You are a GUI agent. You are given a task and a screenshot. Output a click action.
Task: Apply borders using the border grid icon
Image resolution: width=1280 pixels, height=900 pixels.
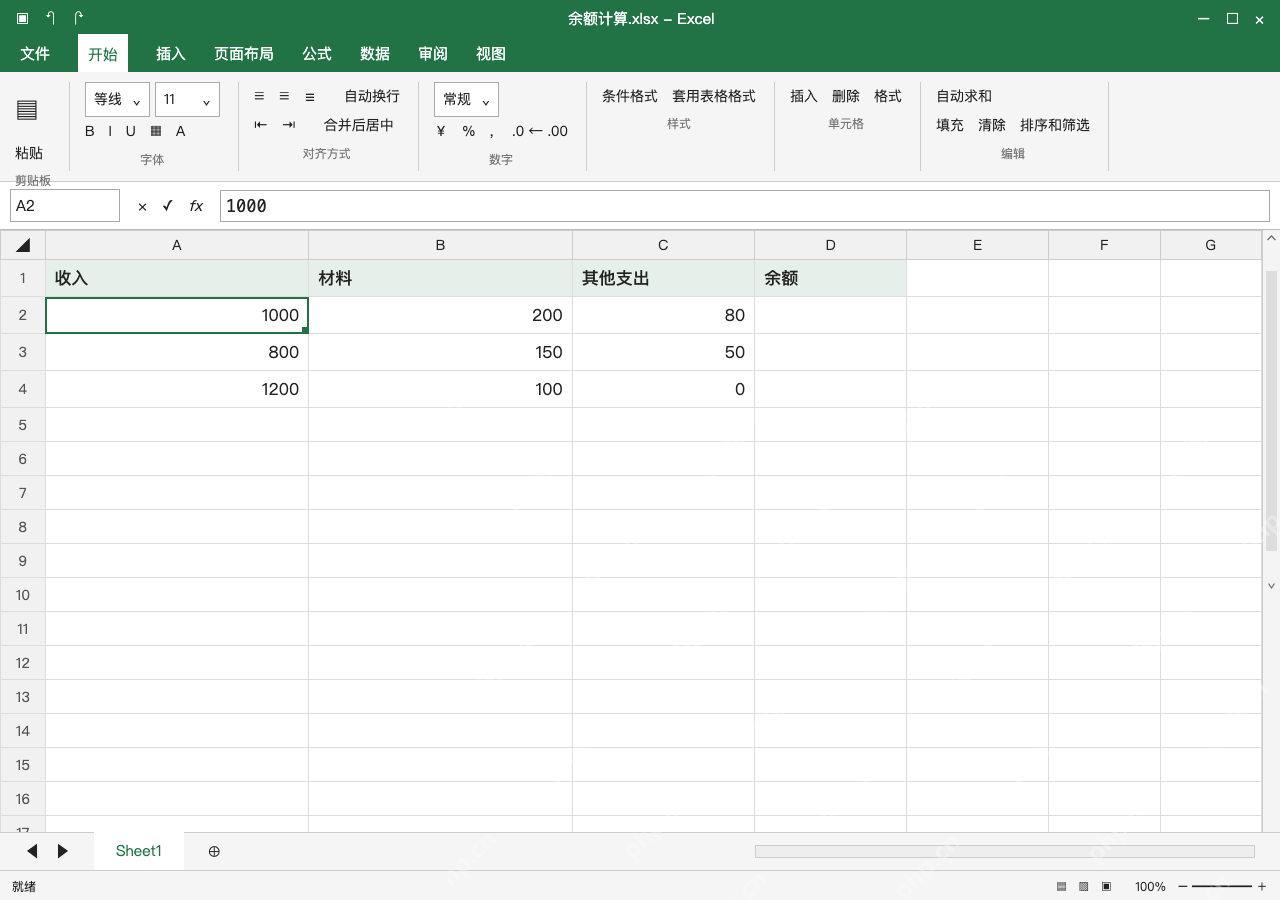pyautogui.click(x=156, y=131)
